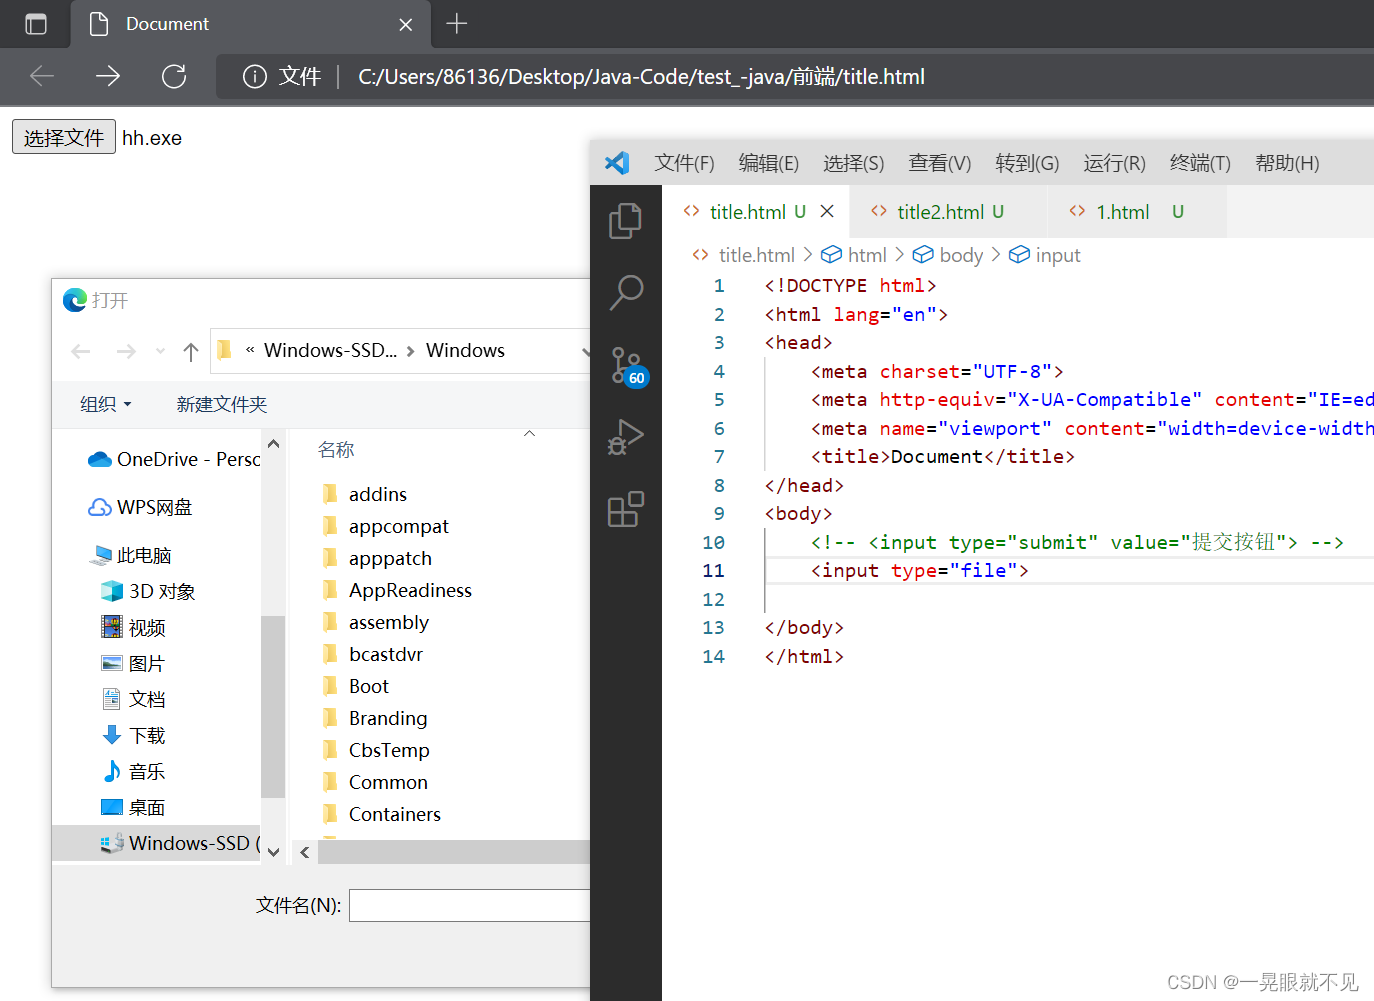Select 视频 in navigation pane
This screenshot has width=1374, height=1001.
pos(133,627)
